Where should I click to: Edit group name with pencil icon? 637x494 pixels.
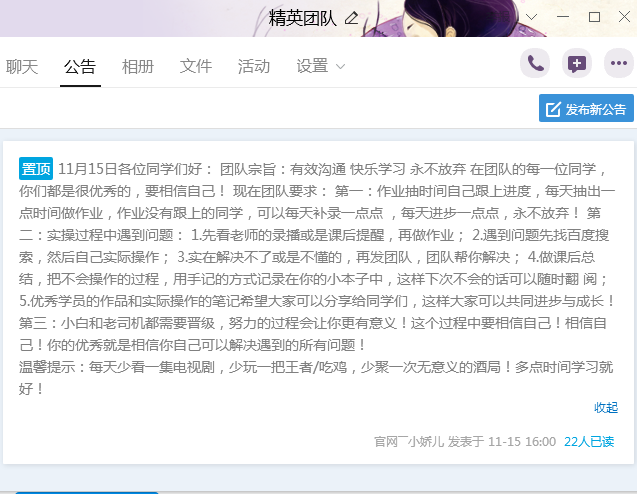click(x=351, y=18)
